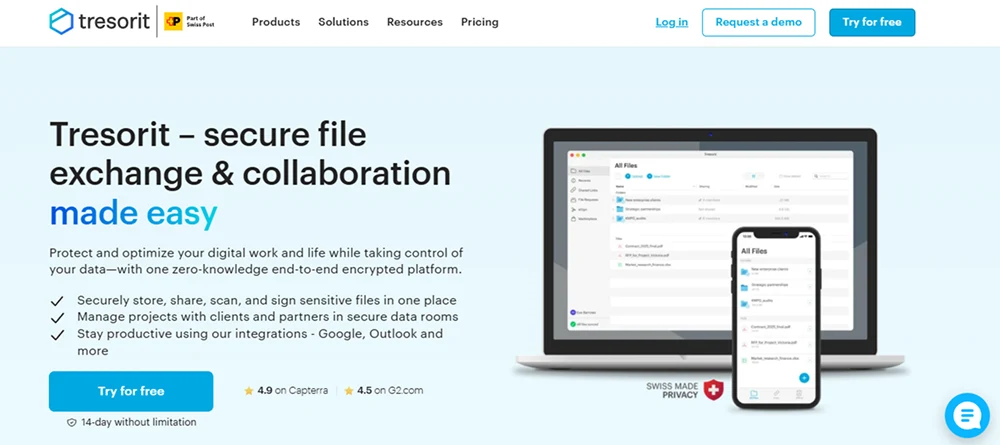Click the Capterra rating star
Viewport: 1000px width, 445px height.
(x=248, y=391)
